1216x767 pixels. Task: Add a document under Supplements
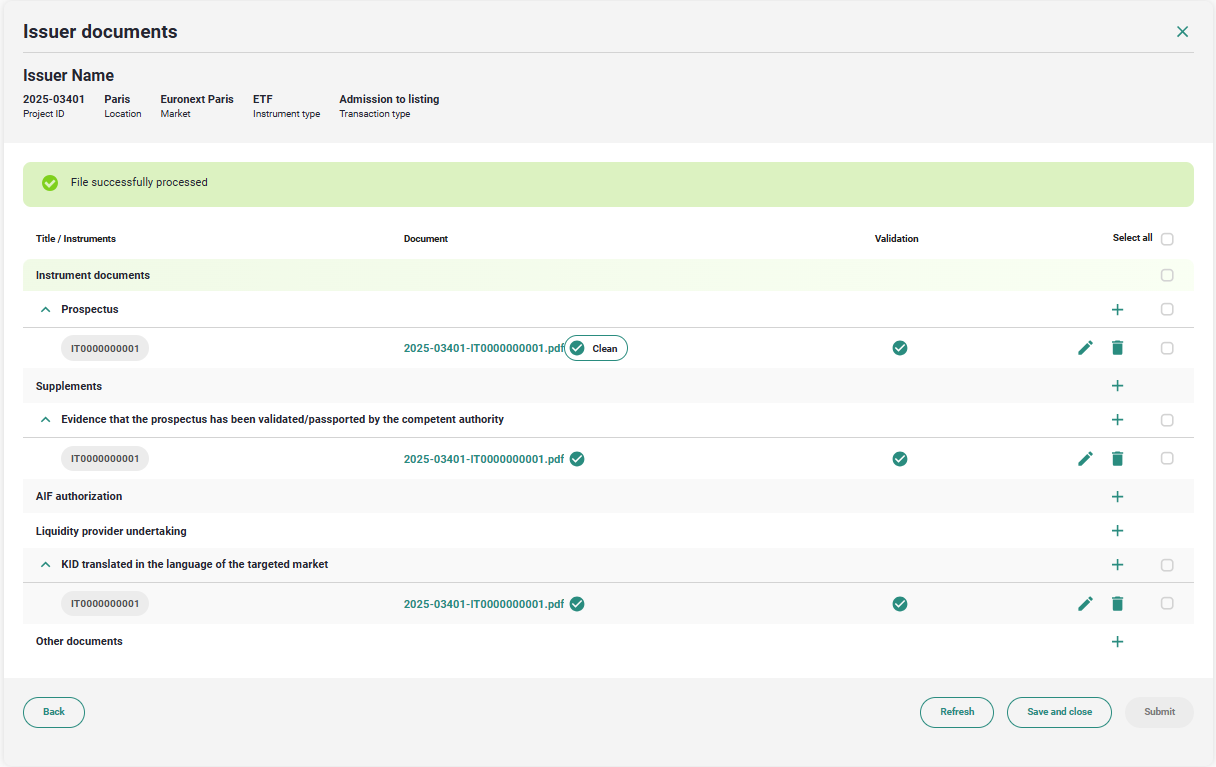[x=1117, y=386]
